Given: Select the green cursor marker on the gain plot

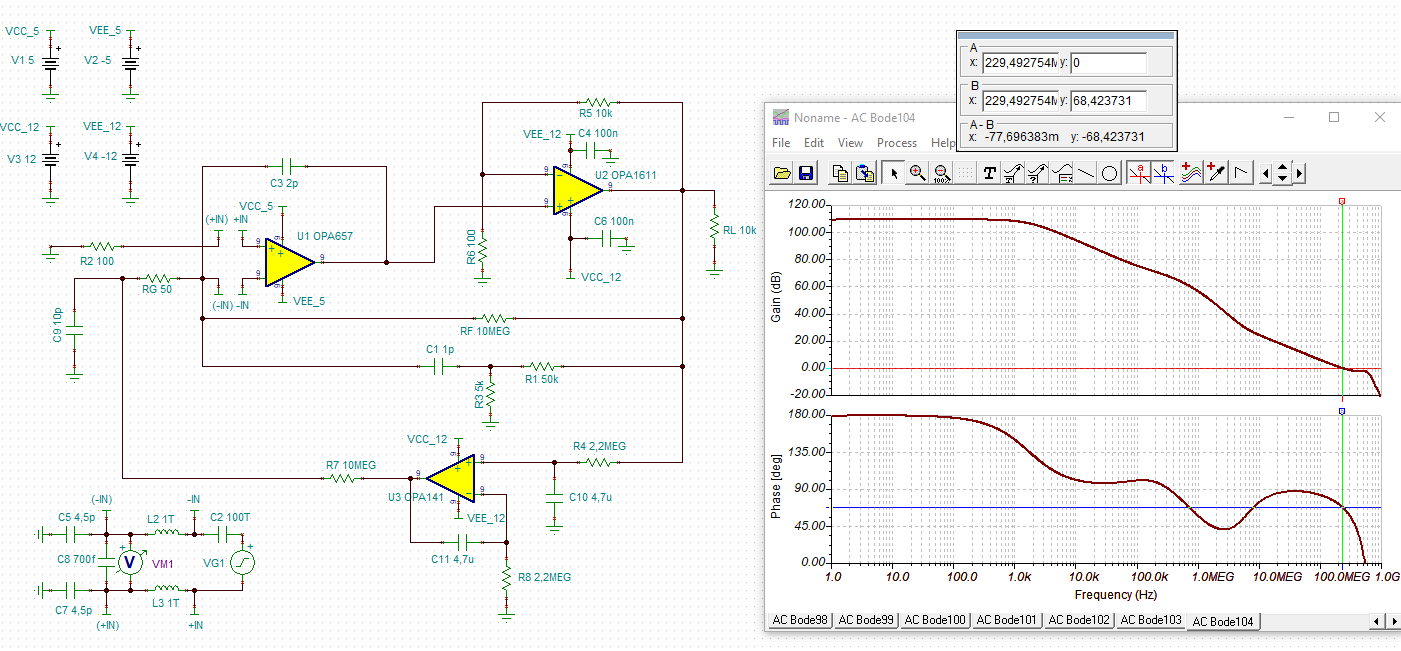Looking at the screenshot, I should 1341,200.
